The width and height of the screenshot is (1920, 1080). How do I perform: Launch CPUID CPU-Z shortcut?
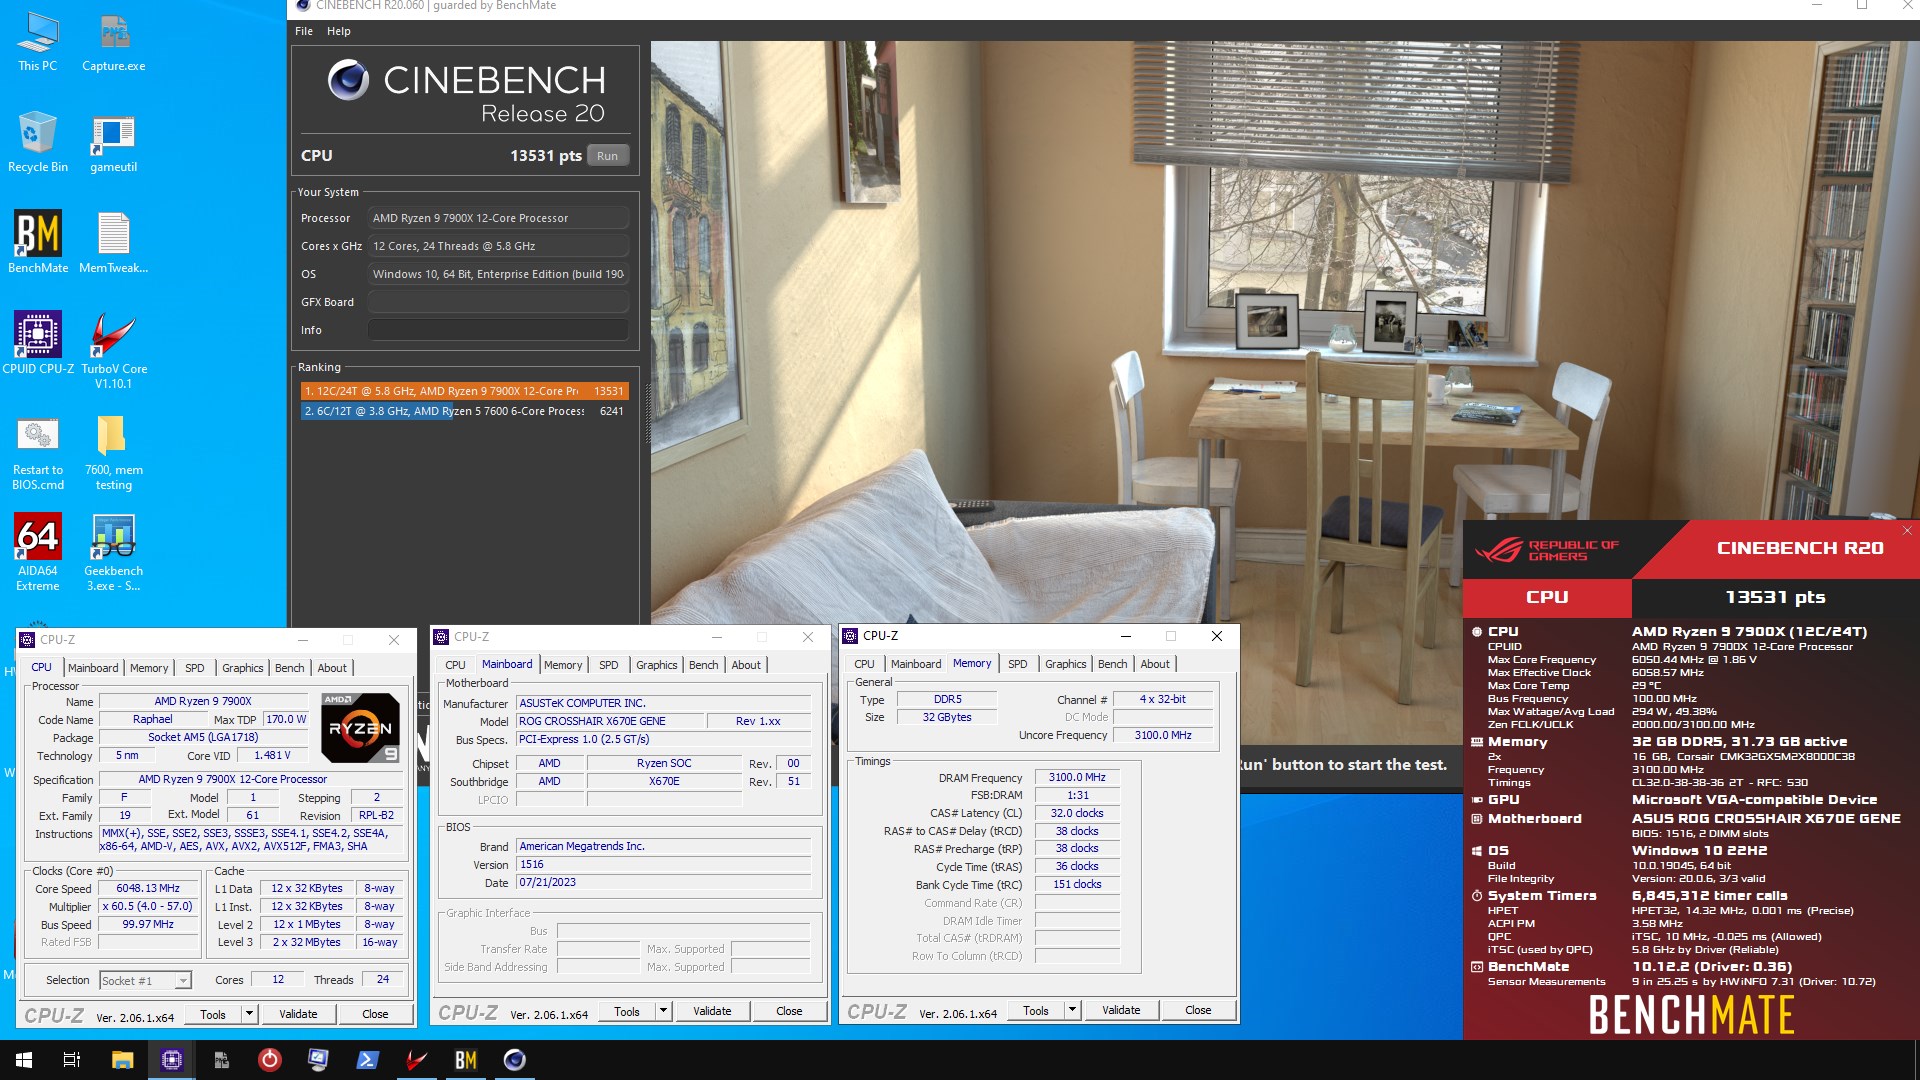pos(38,343)
